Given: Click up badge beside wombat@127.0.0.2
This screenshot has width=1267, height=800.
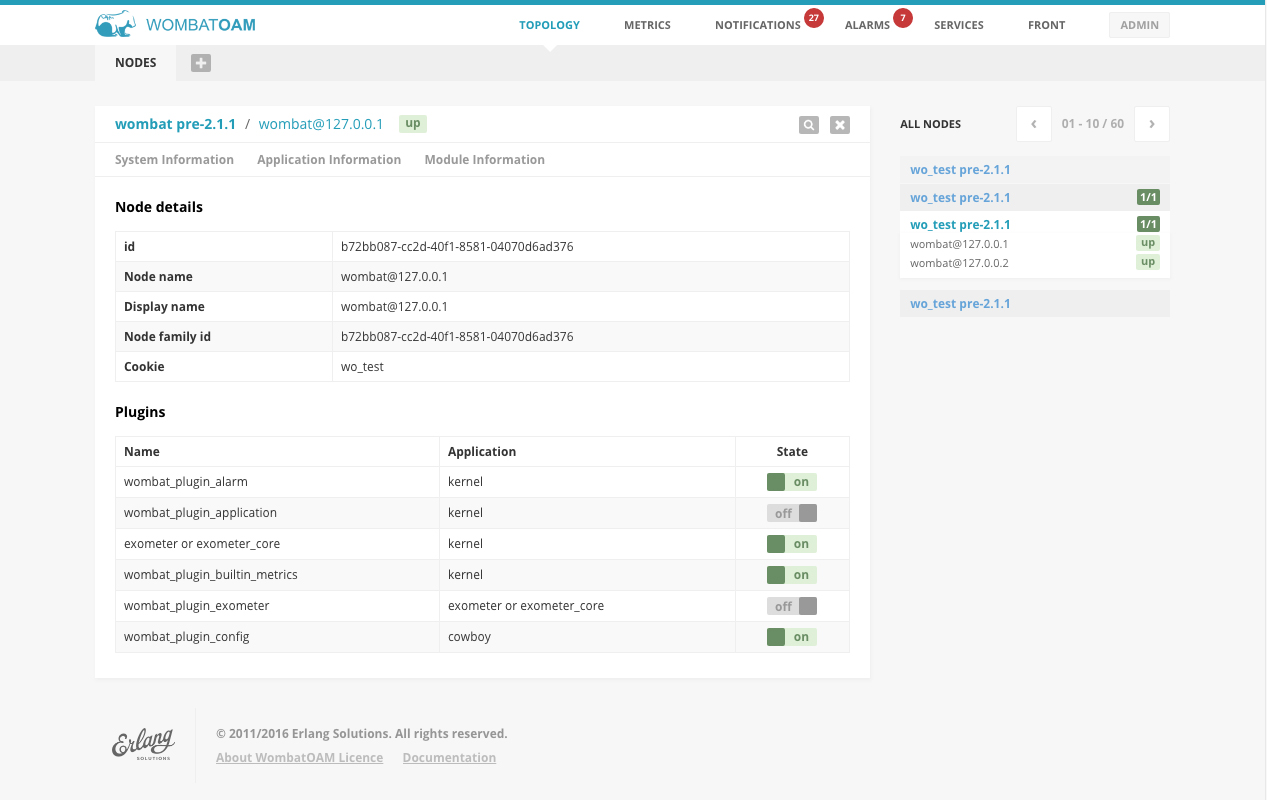Looking at the screenshot, I should [x=1148, y=262].
